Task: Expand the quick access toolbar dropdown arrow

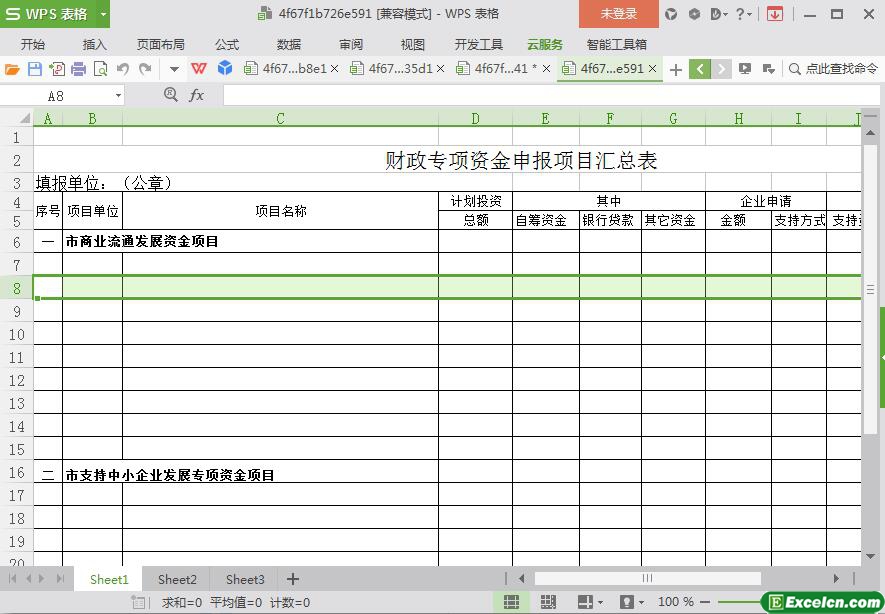Action: (x=174, y=69)
